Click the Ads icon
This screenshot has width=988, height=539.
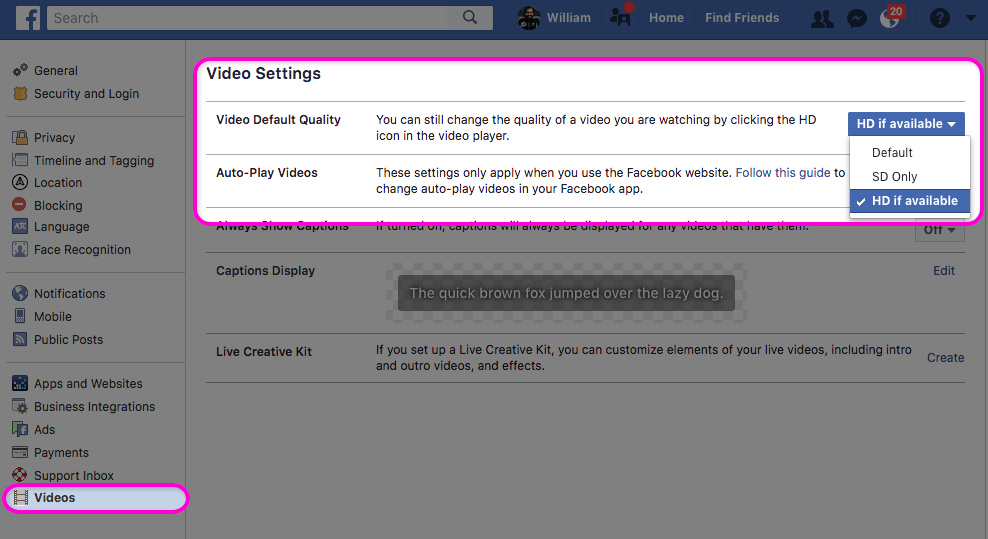click(x=20, y=429)
